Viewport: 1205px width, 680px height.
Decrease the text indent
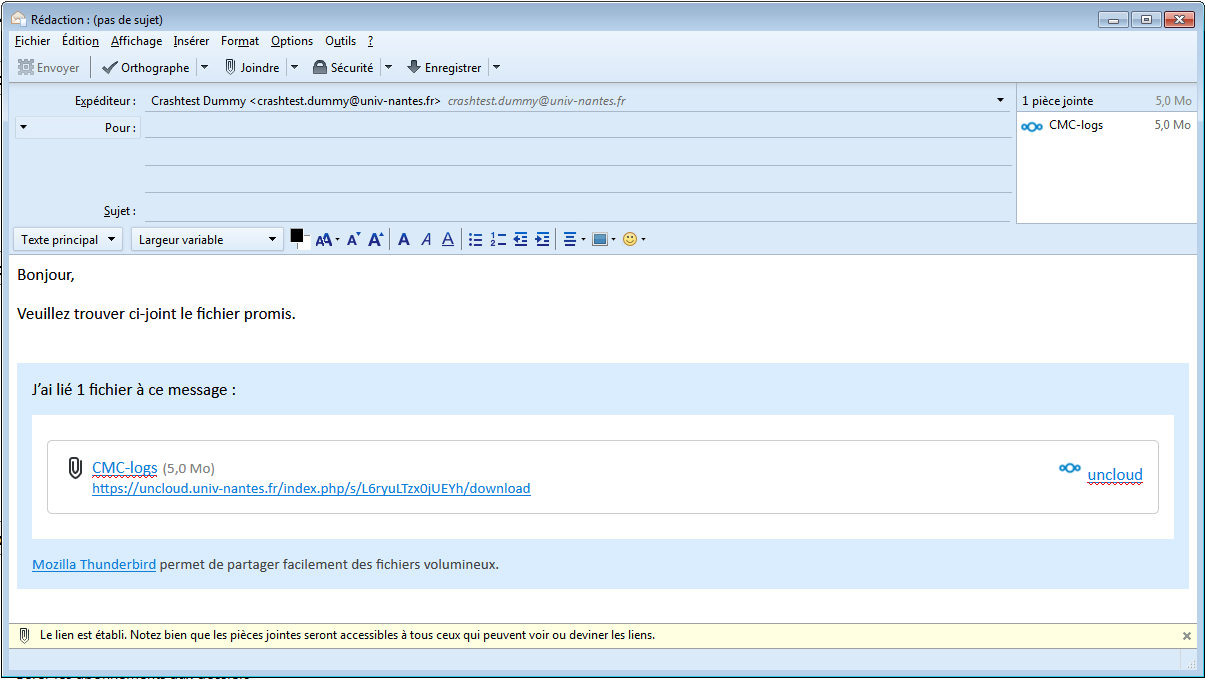(x=521, y=239)
